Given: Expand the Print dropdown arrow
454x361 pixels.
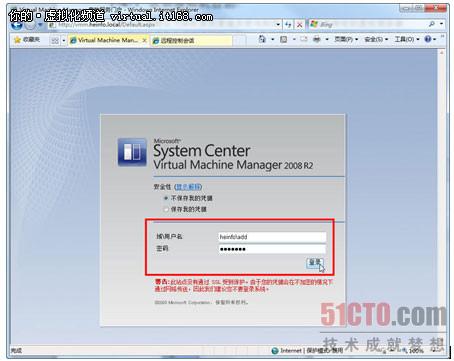Looking at the screenshot, I should pos(327,39).
